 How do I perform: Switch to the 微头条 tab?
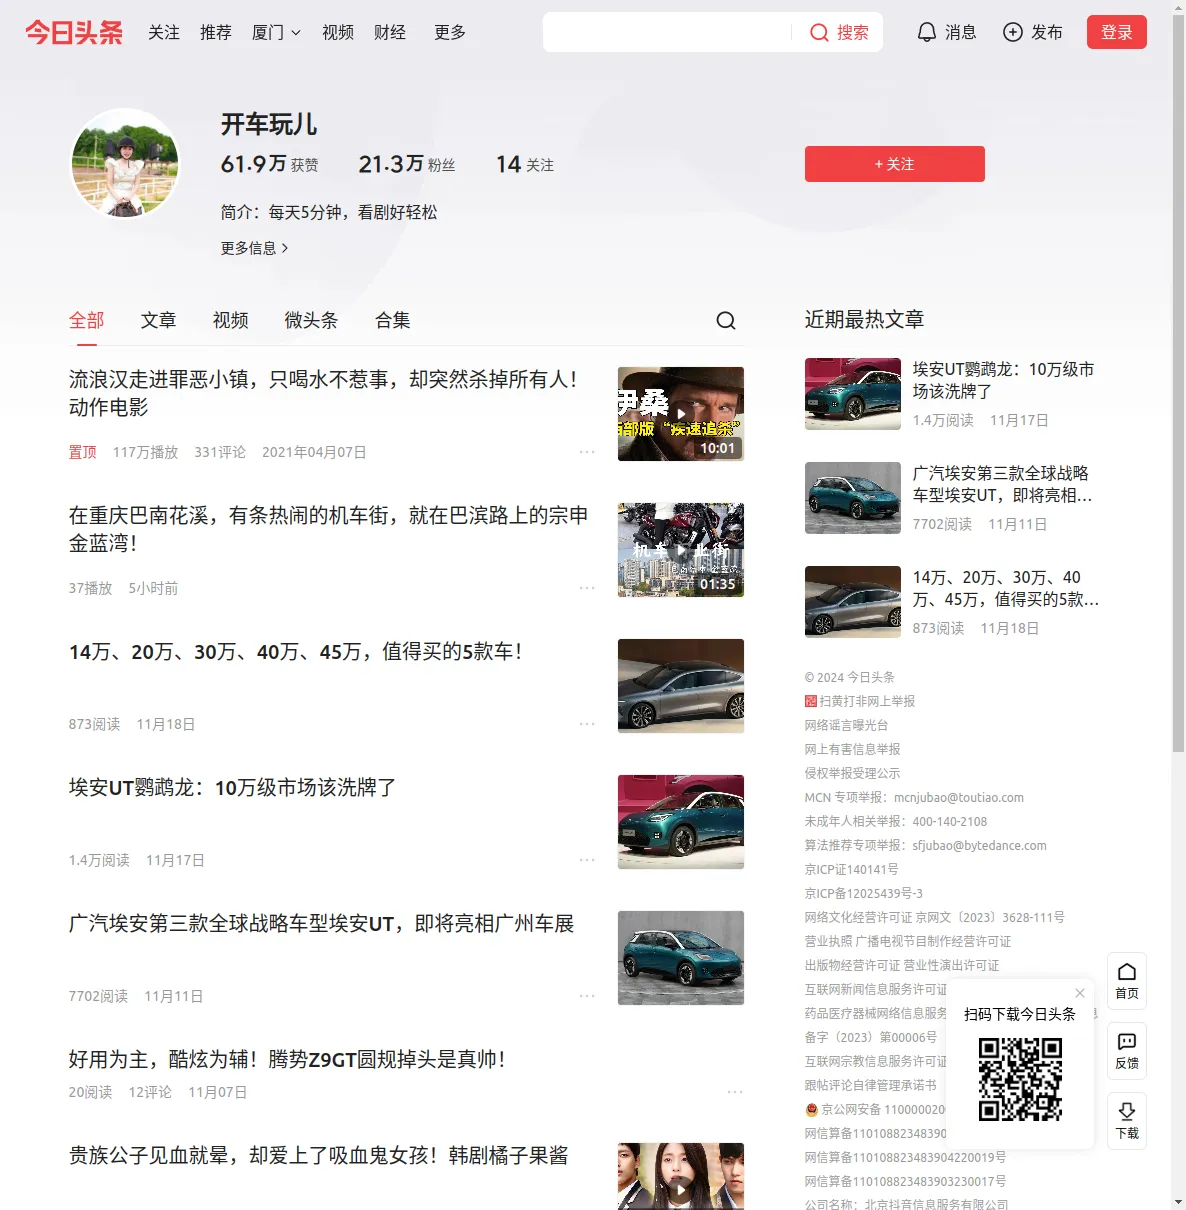tap(312, 320)
